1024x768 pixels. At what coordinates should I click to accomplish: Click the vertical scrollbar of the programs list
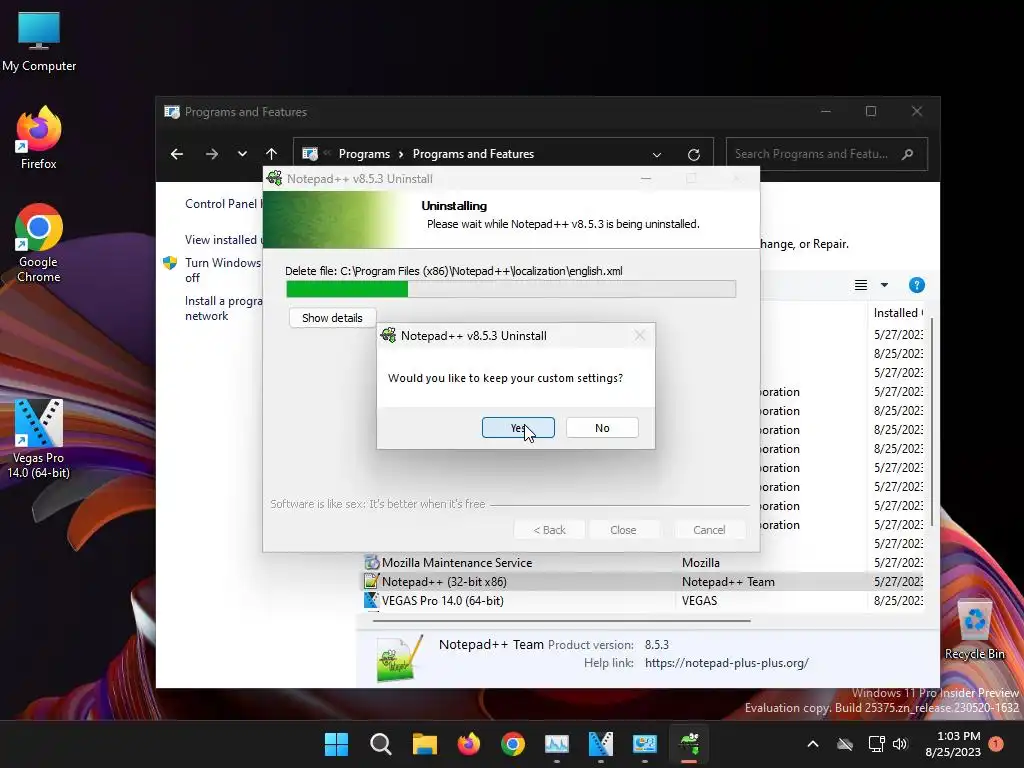(x=931, y=421)
